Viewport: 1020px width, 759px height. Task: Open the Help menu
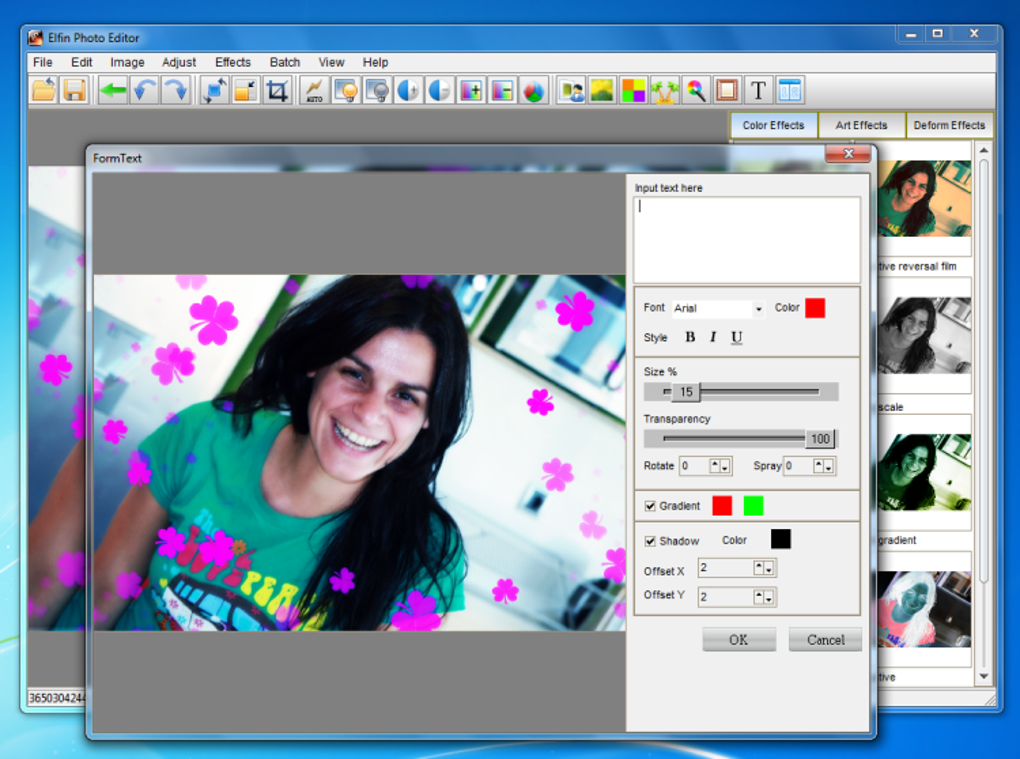click(x=375, y=62)
